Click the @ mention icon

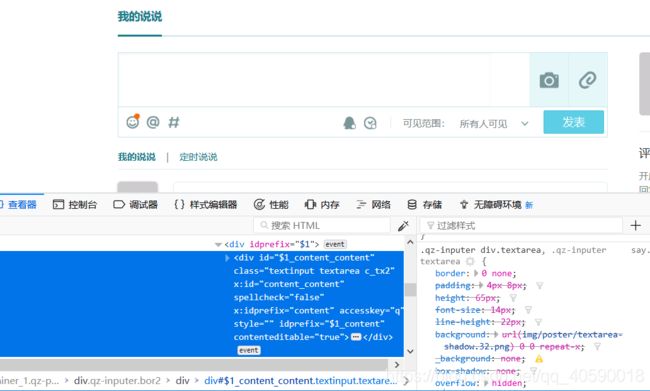click(x=153, y=122)
